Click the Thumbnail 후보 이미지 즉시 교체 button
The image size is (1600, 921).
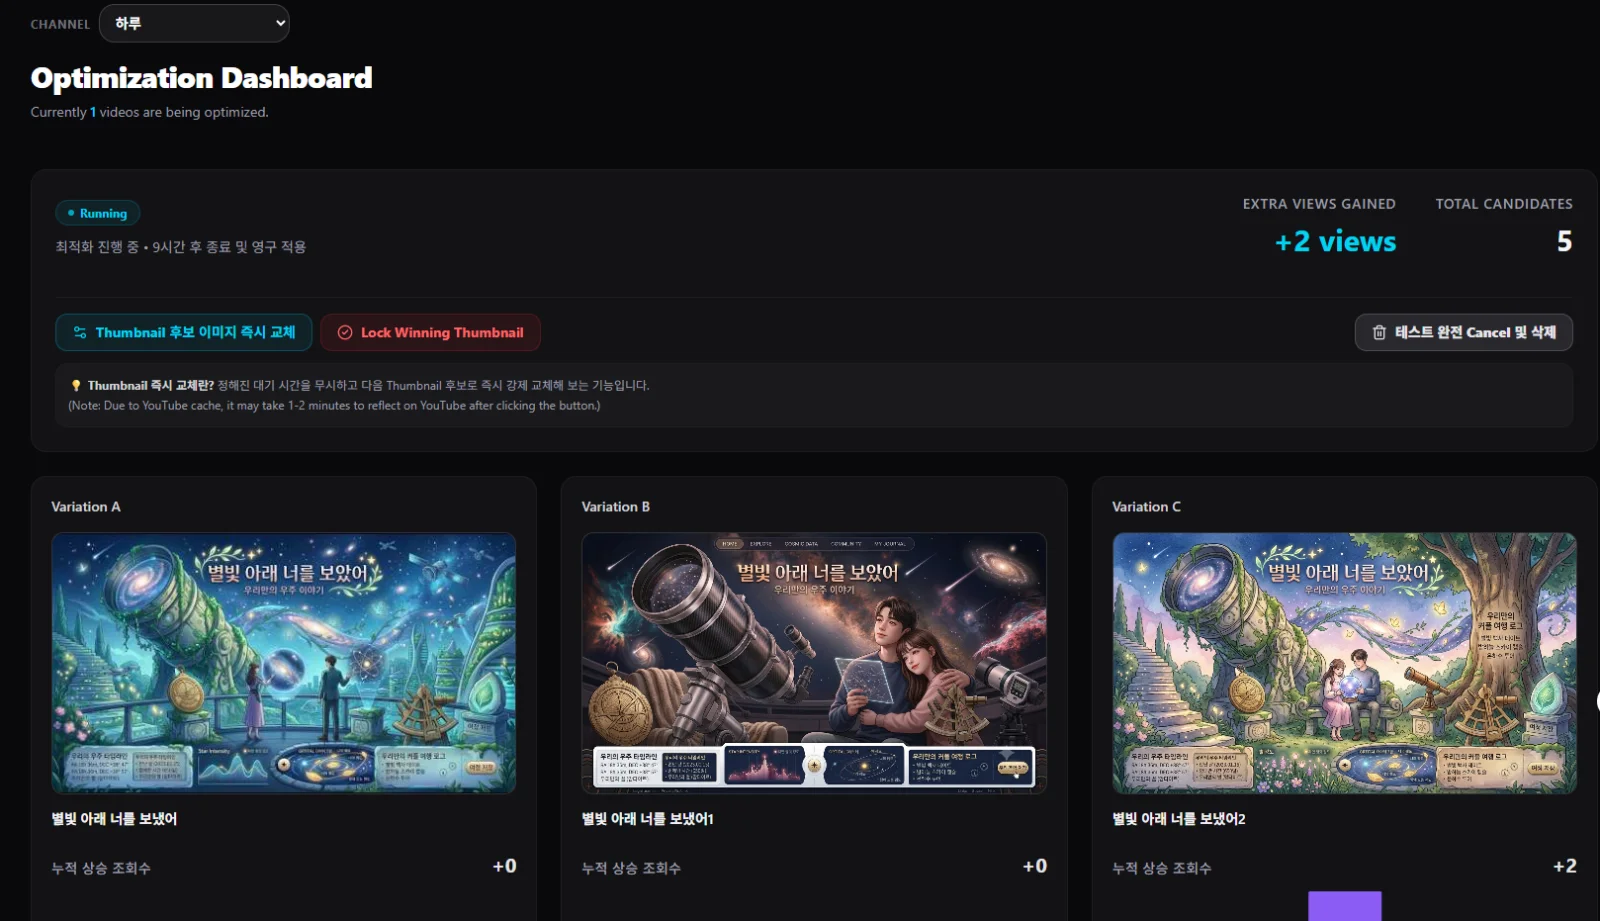[184, 333]
